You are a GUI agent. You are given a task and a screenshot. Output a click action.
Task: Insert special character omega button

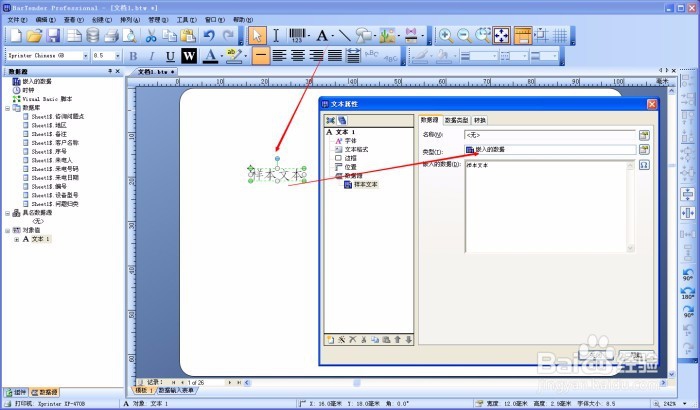coord(644,165)
